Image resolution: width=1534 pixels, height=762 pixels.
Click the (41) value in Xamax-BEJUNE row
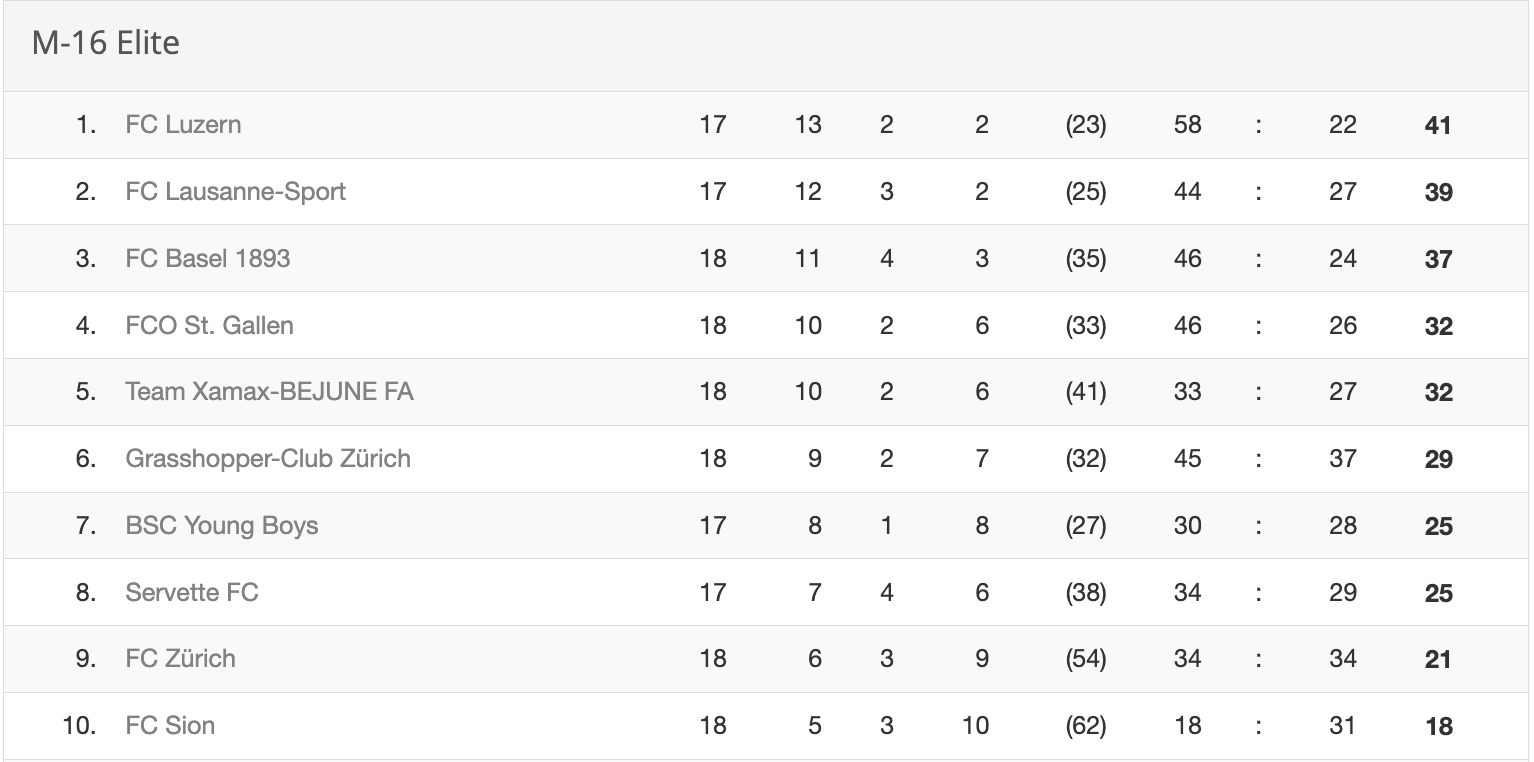tap(1085, 392)
